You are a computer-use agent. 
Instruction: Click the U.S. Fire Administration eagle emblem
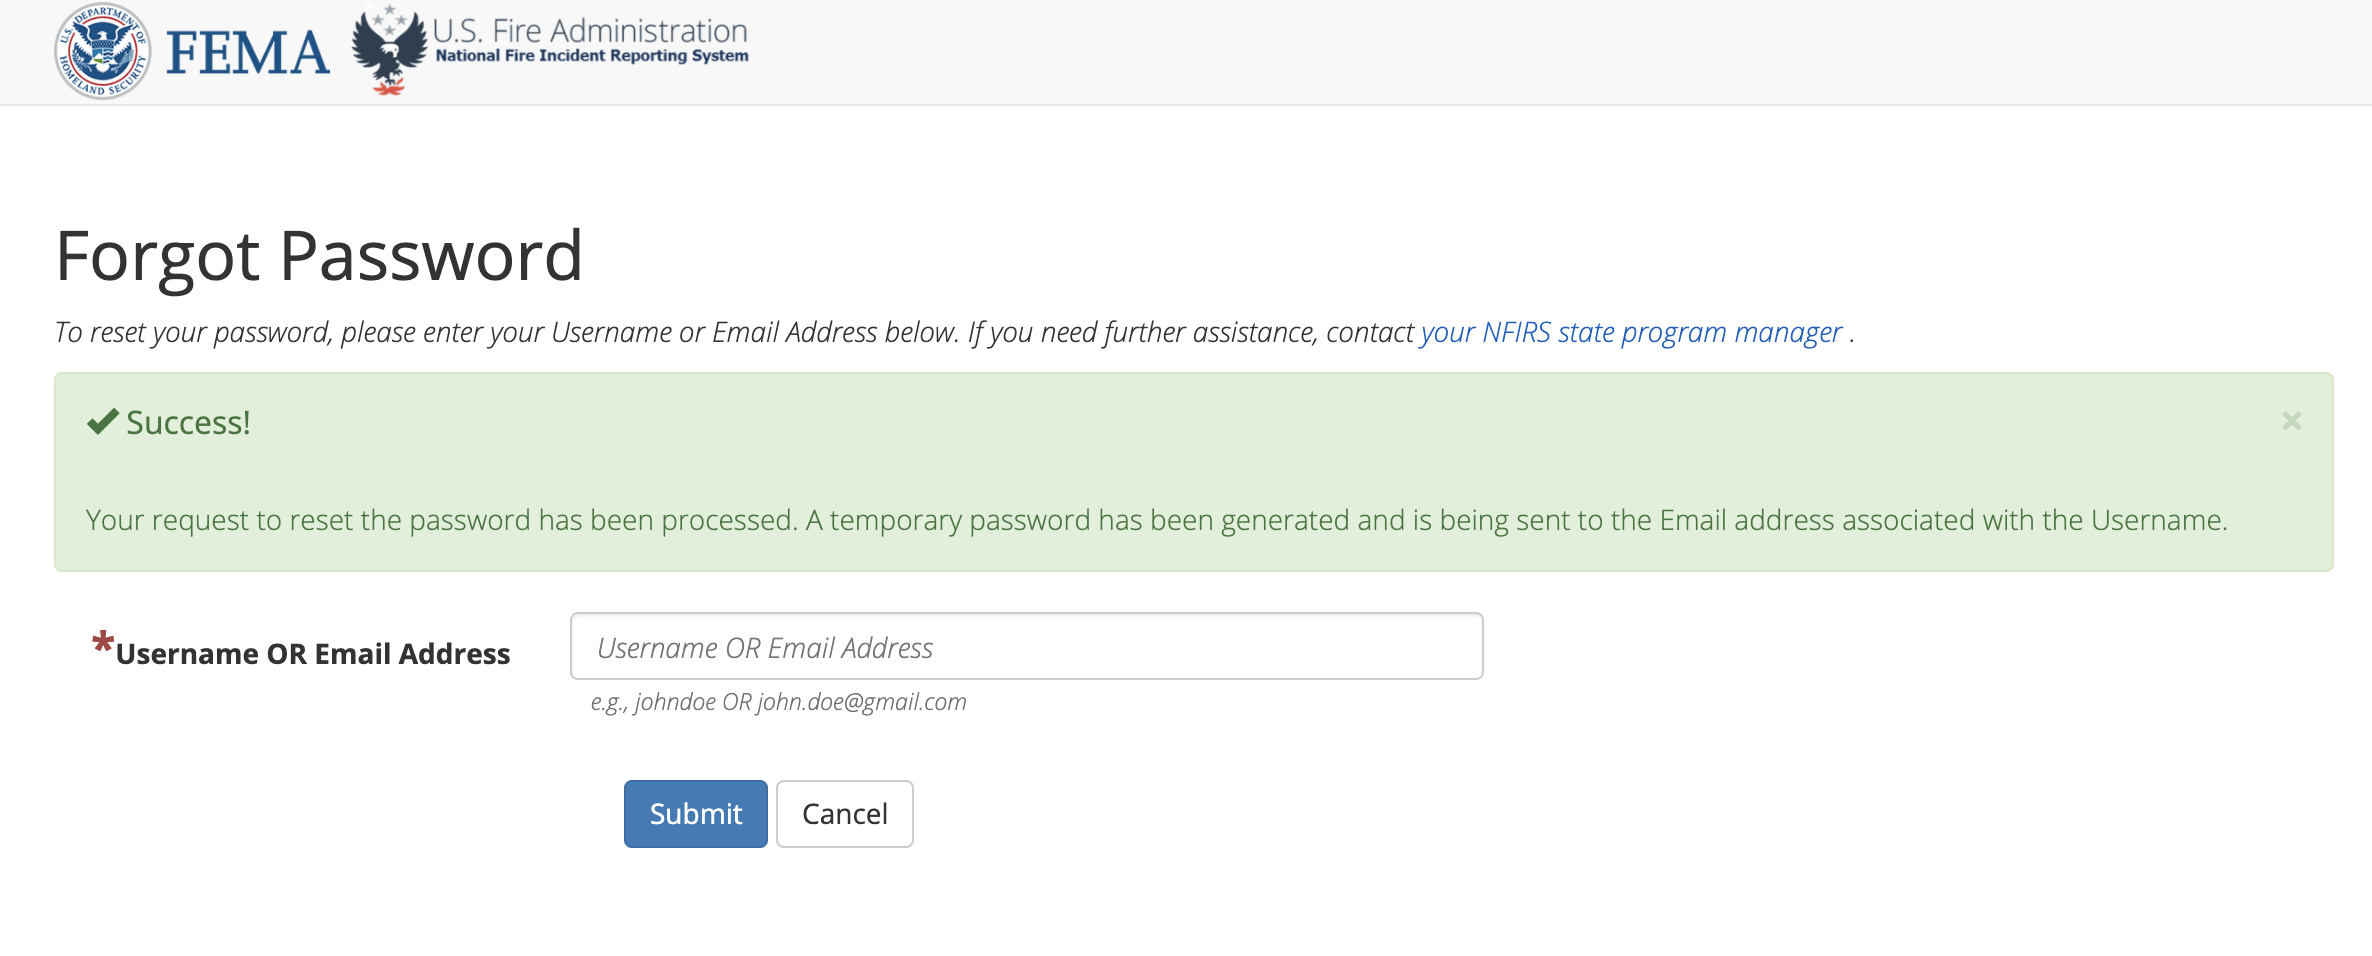coord(390,50)
